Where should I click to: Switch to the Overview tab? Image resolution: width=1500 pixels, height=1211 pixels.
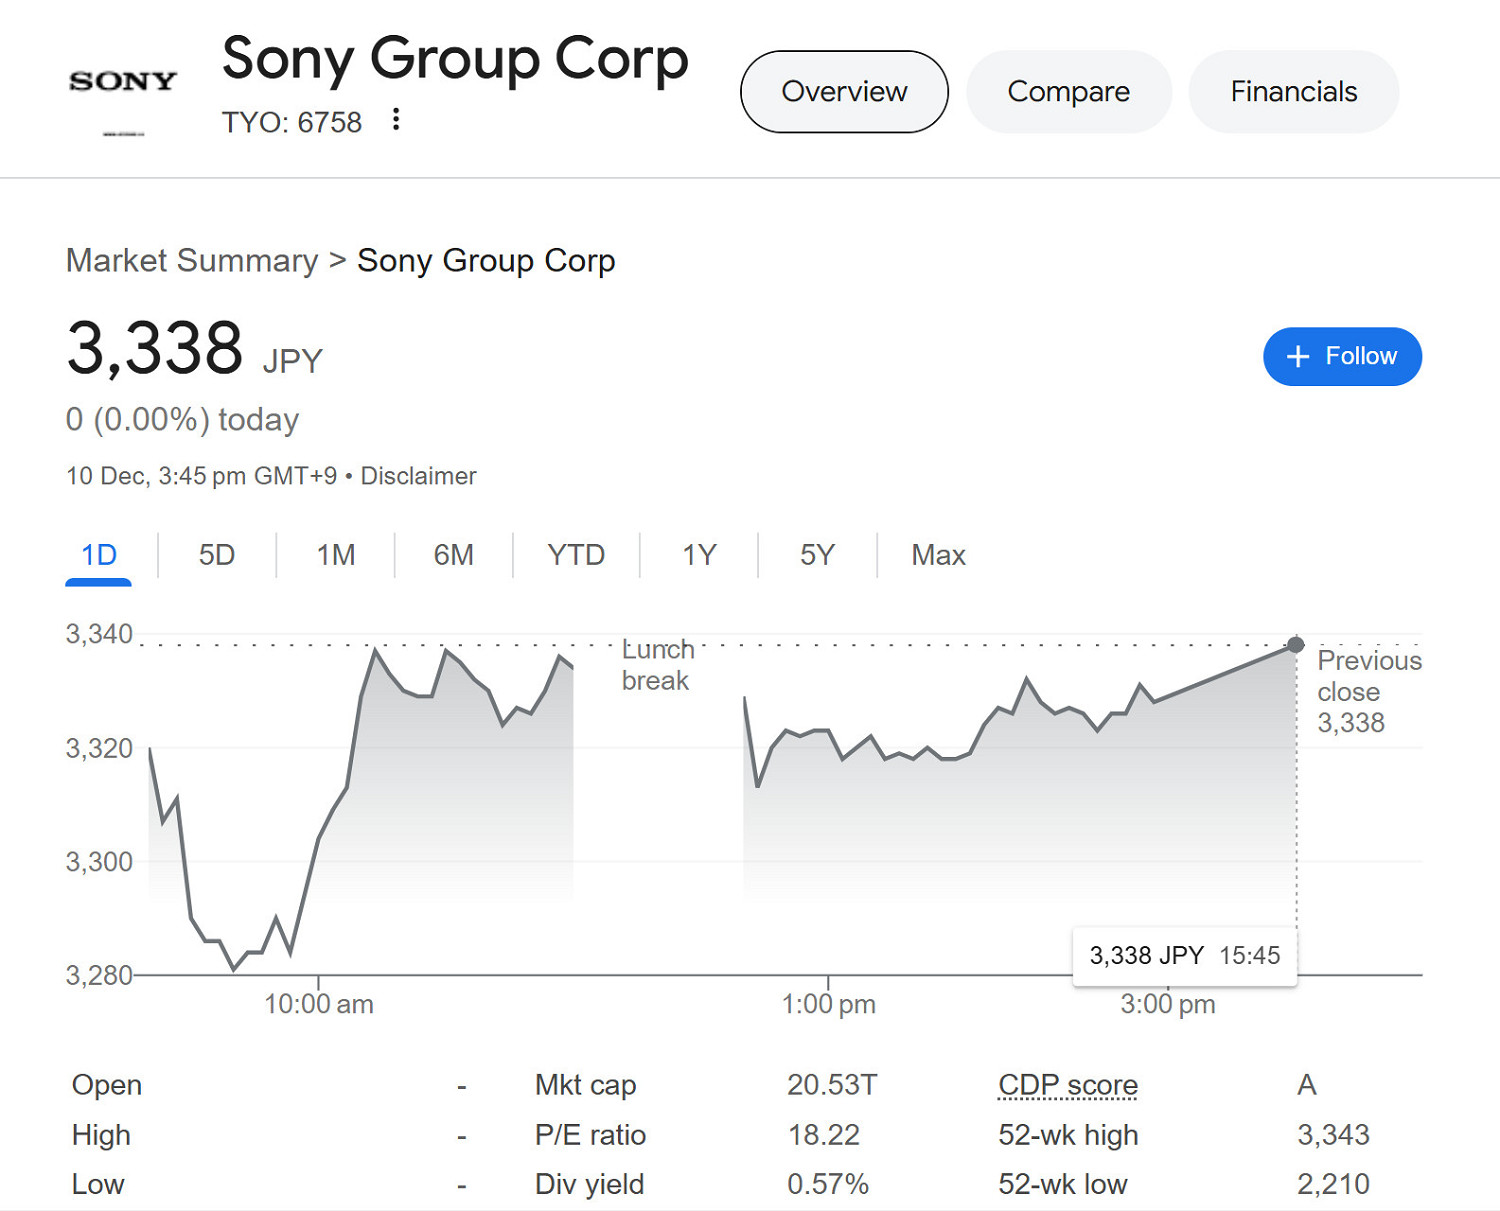click(x=844, y=92)
